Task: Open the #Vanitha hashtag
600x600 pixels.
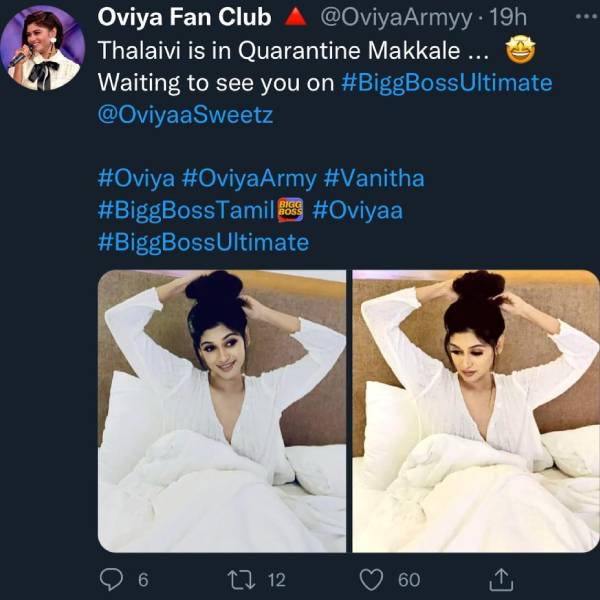Action: 374,178
